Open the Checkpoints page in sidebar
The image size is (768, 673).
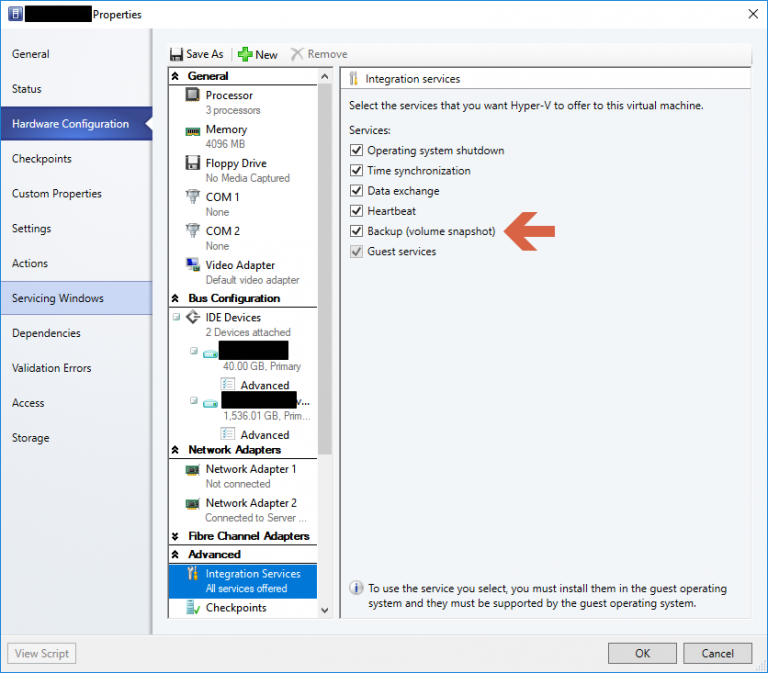pos(76,159)
